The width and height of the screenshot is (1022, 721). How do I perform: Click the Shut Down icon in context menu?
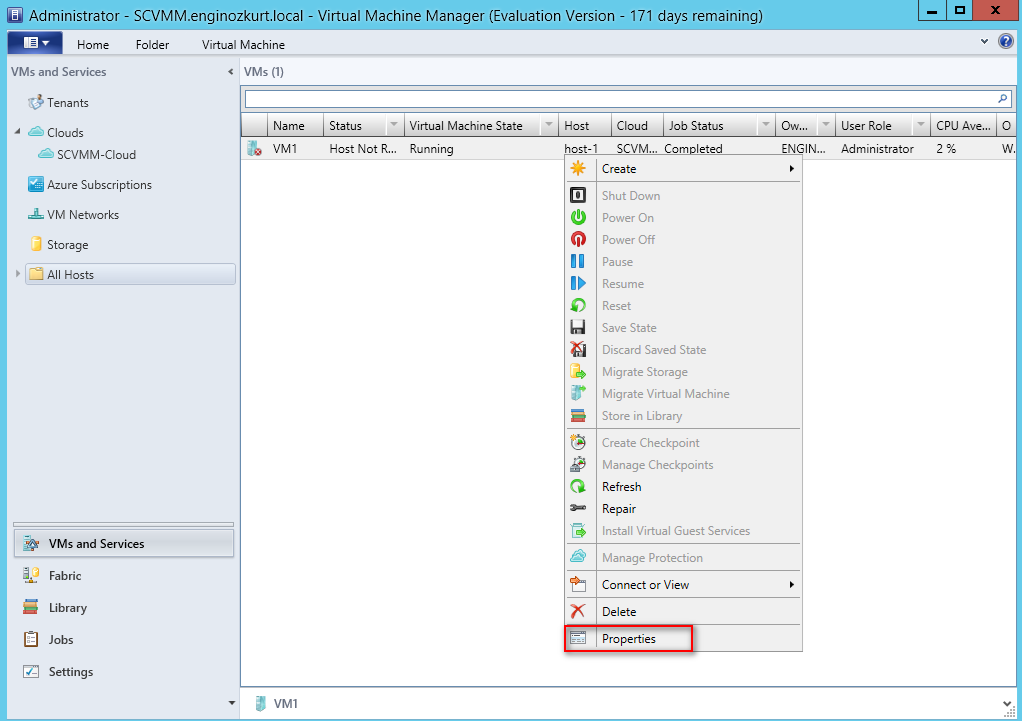(x=577, y=195)
